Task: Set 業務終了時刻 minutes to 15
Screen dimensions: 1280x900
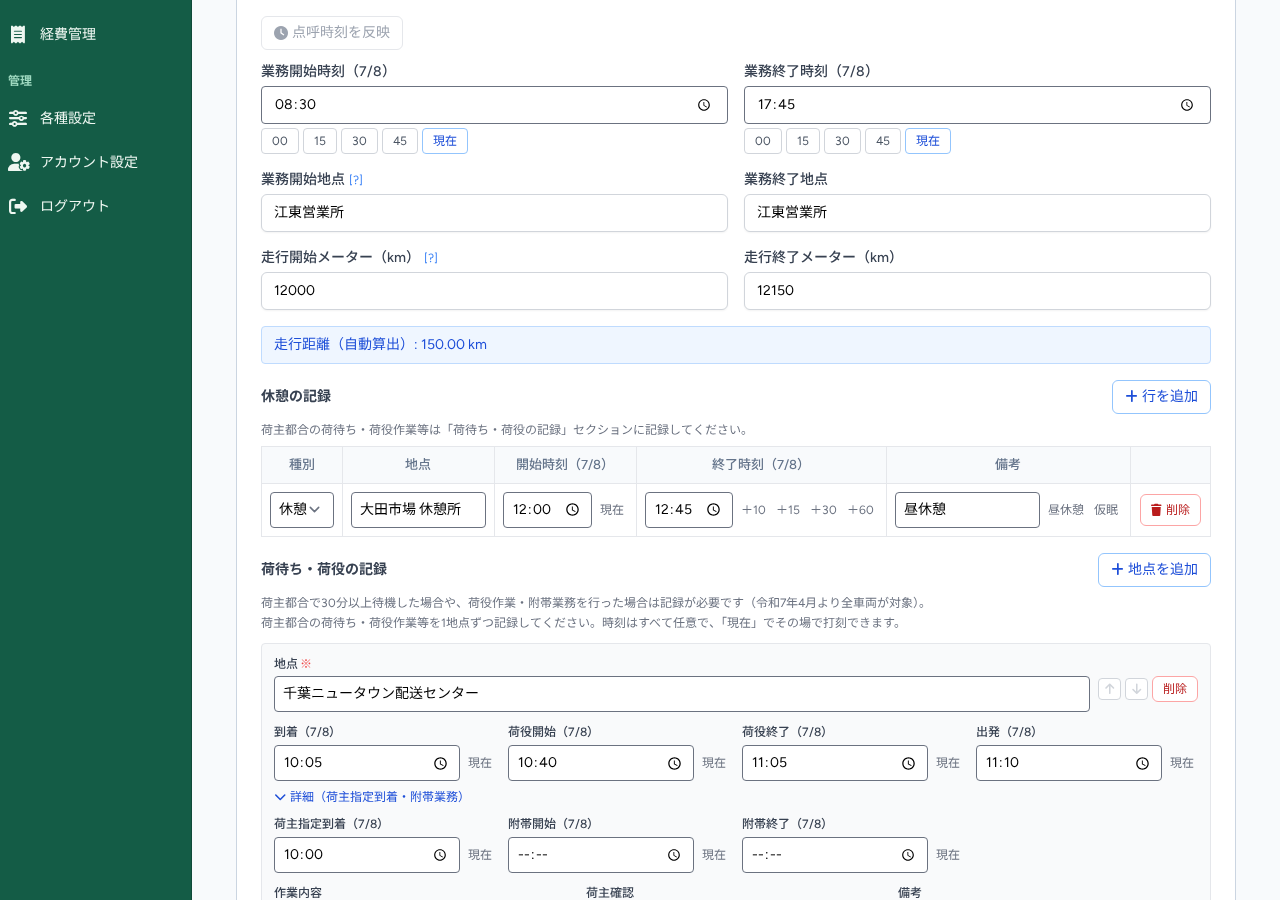Action: [803, 141]
